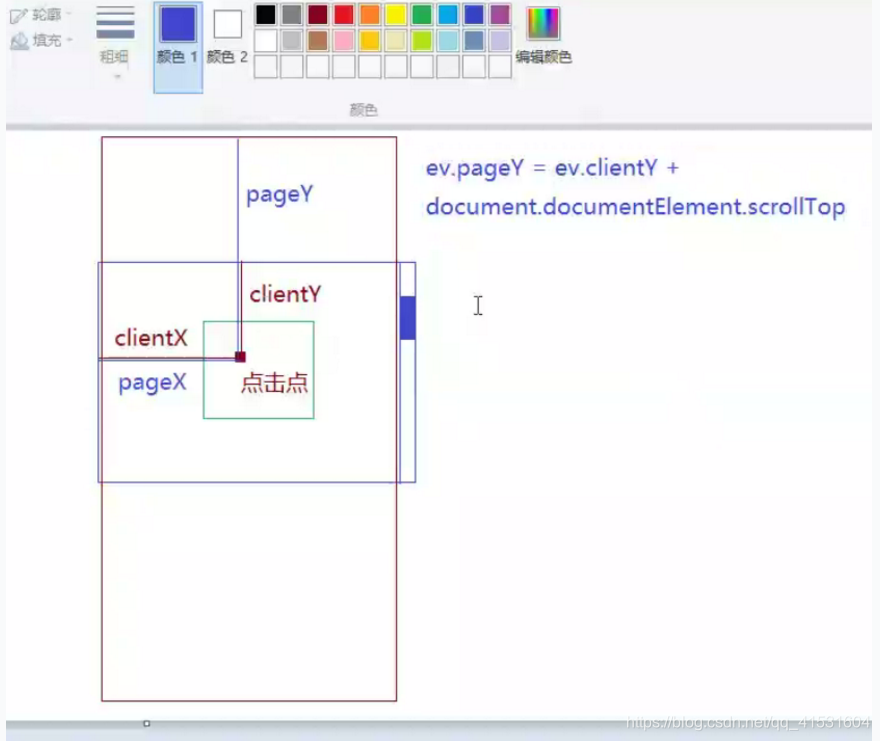The height and width of the screenshot is (741, 880).
Task: Open the outline (轮廓) shape option
Action: pyautogui.click(x=41, y=15)
